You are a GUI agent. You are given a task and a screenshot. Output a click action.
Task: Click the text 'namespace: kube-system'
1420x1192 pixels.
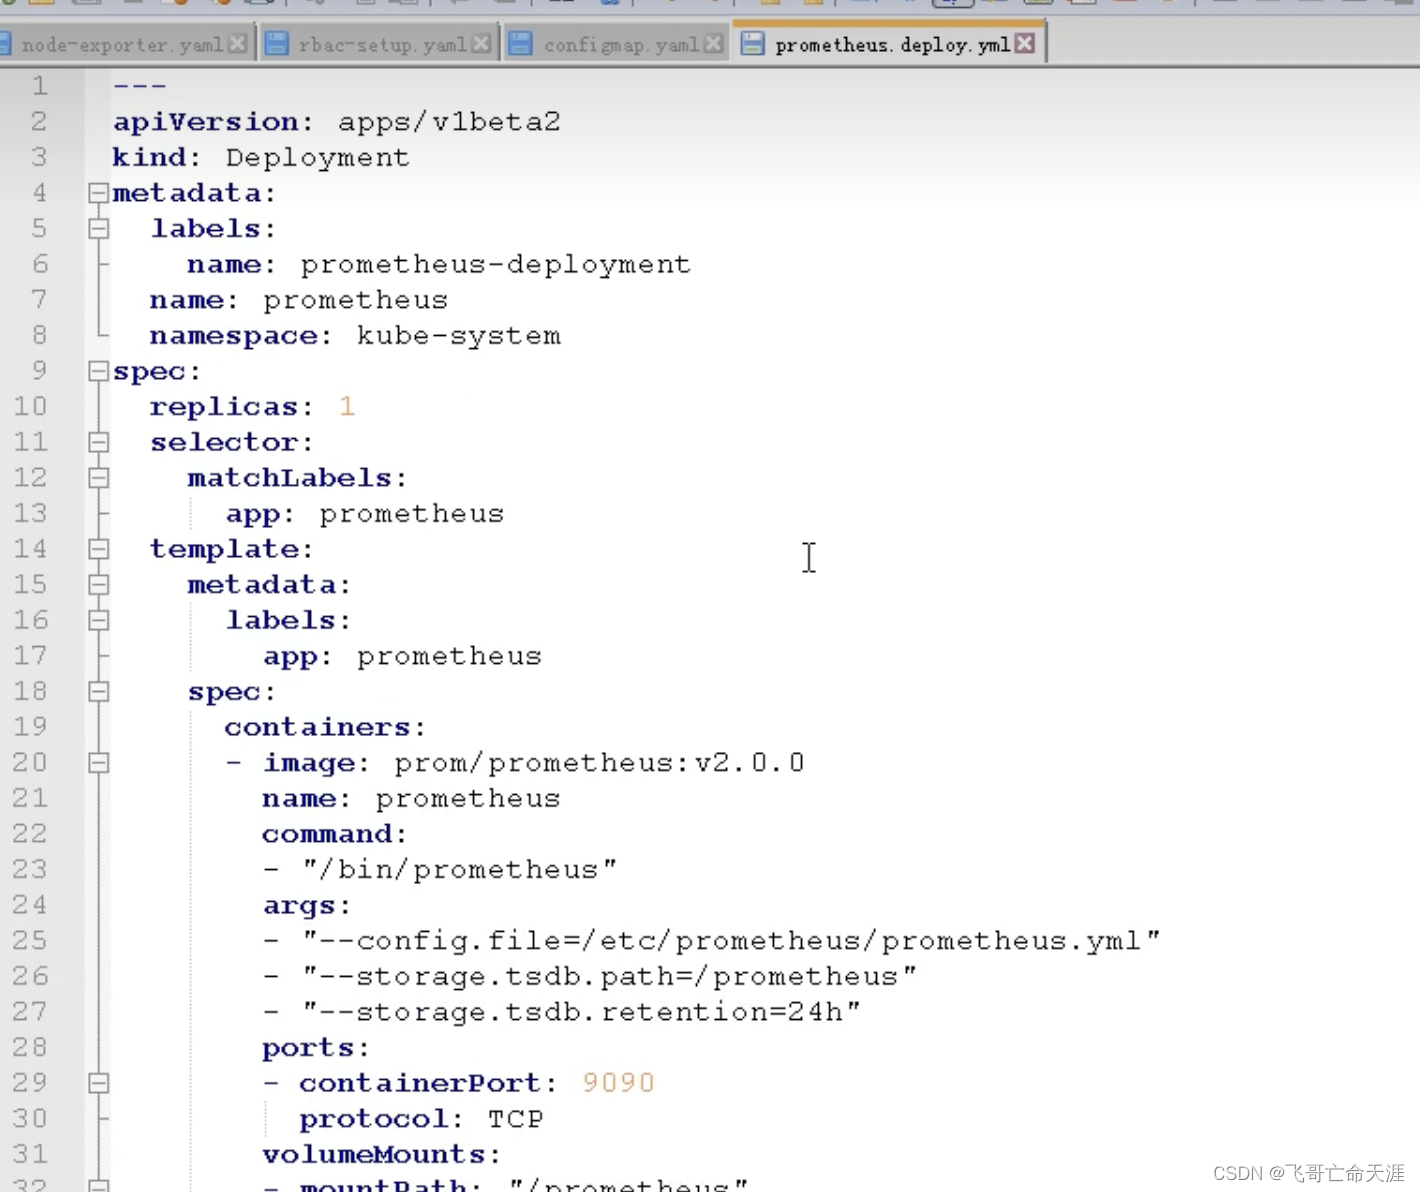(x=355, y=336)
